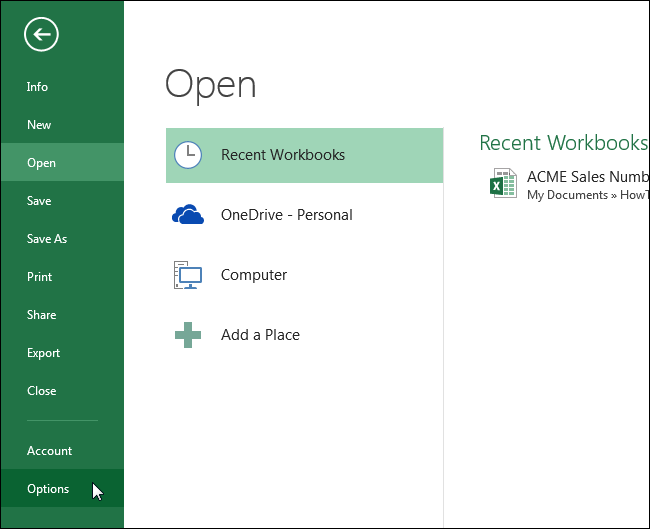Click the green plus Add a Place icon
Image resolution: width=650 pixels, height=529 pixels.
[188, 335]
